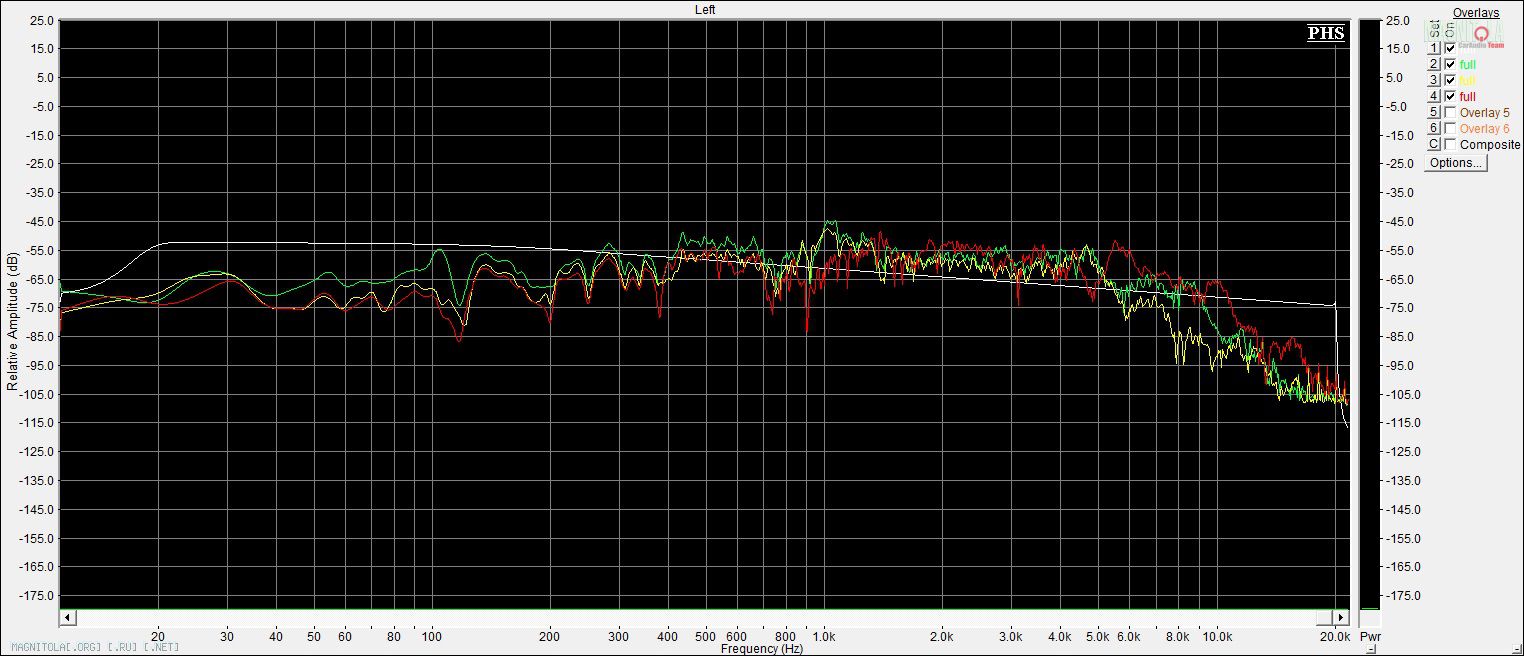Click the '20.0k' frequency tick label

1335,636
